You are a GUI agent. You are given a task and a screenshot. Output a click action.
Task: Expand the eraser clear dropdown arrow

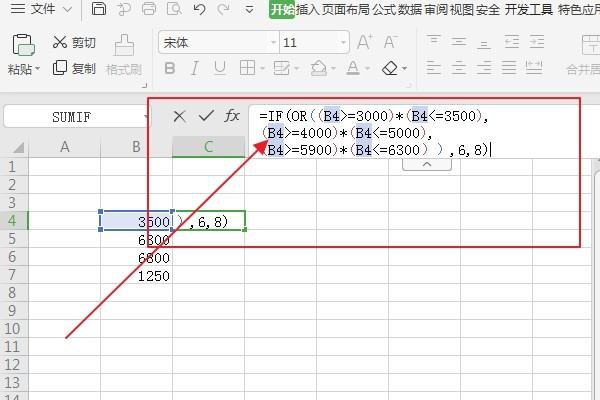click(404, 69)
